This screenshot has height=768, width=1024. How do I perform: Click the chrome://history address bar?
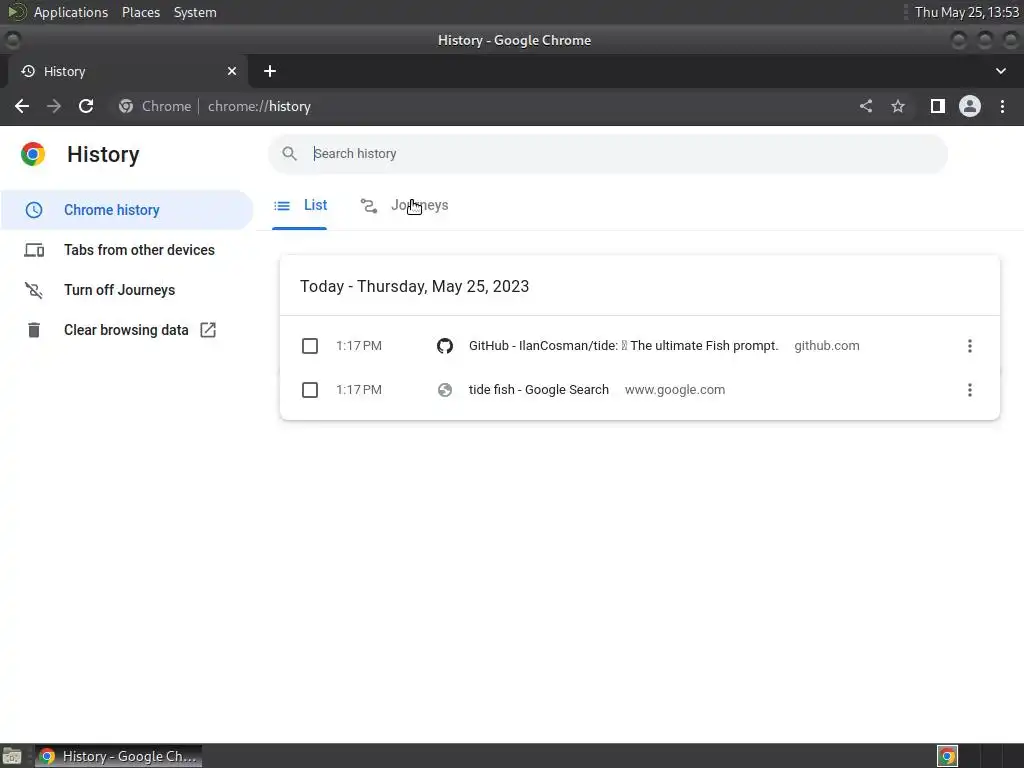[259, 106]
